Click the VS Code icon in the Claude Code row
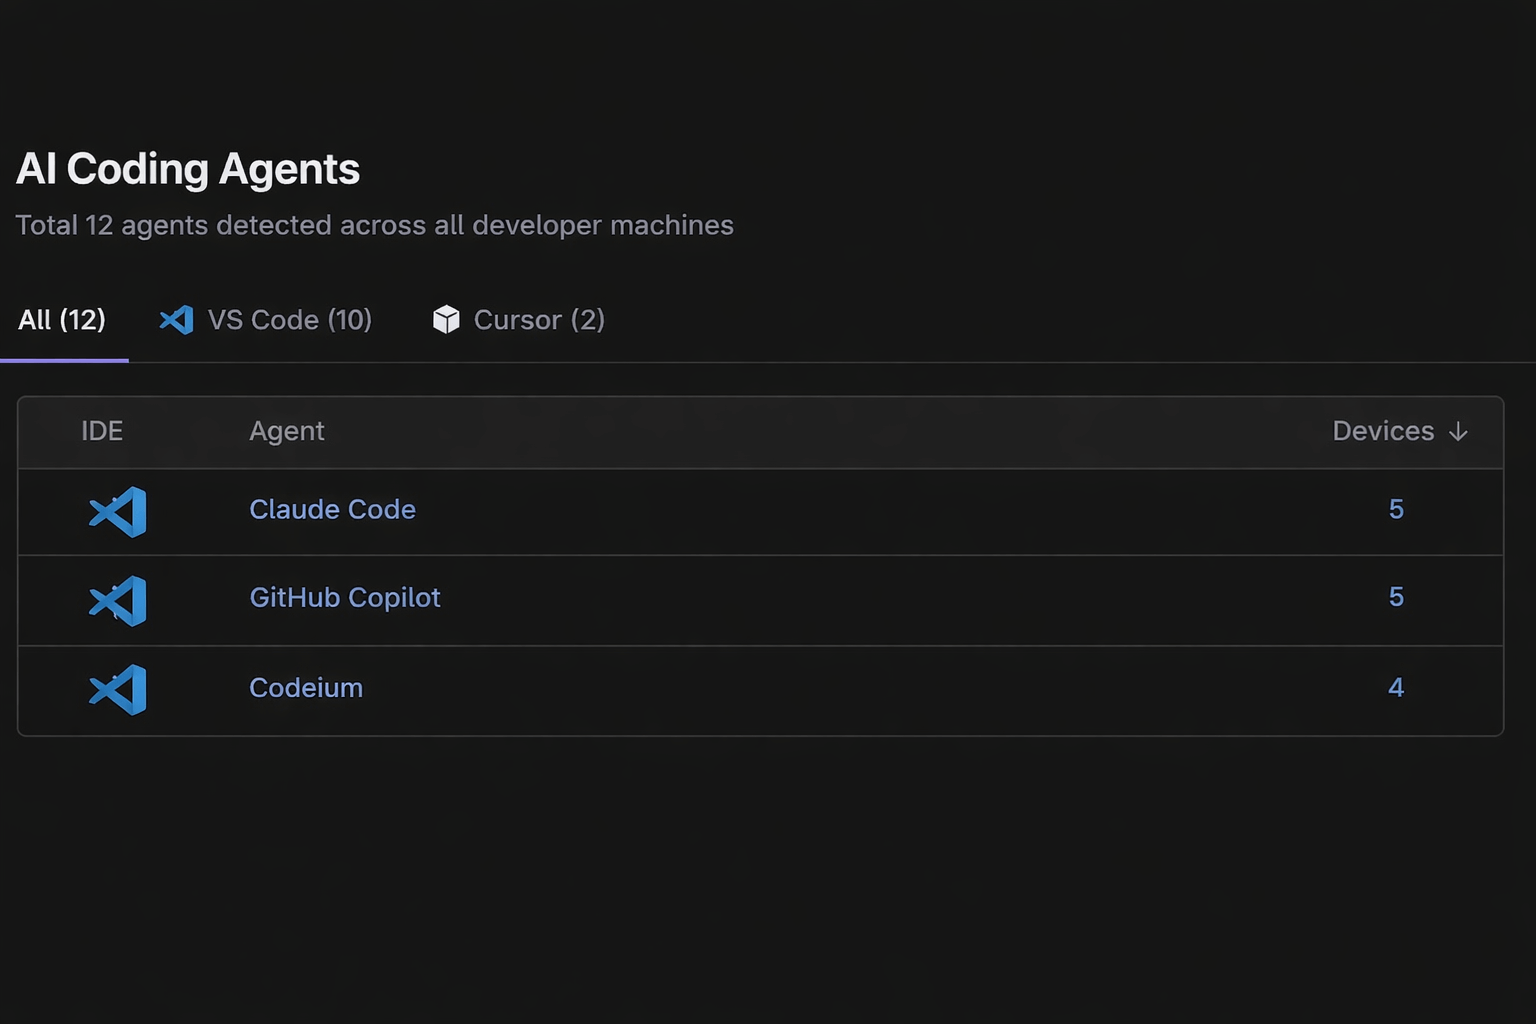Viewport: 1536px width, 1024px height. [x=118, y=512]
